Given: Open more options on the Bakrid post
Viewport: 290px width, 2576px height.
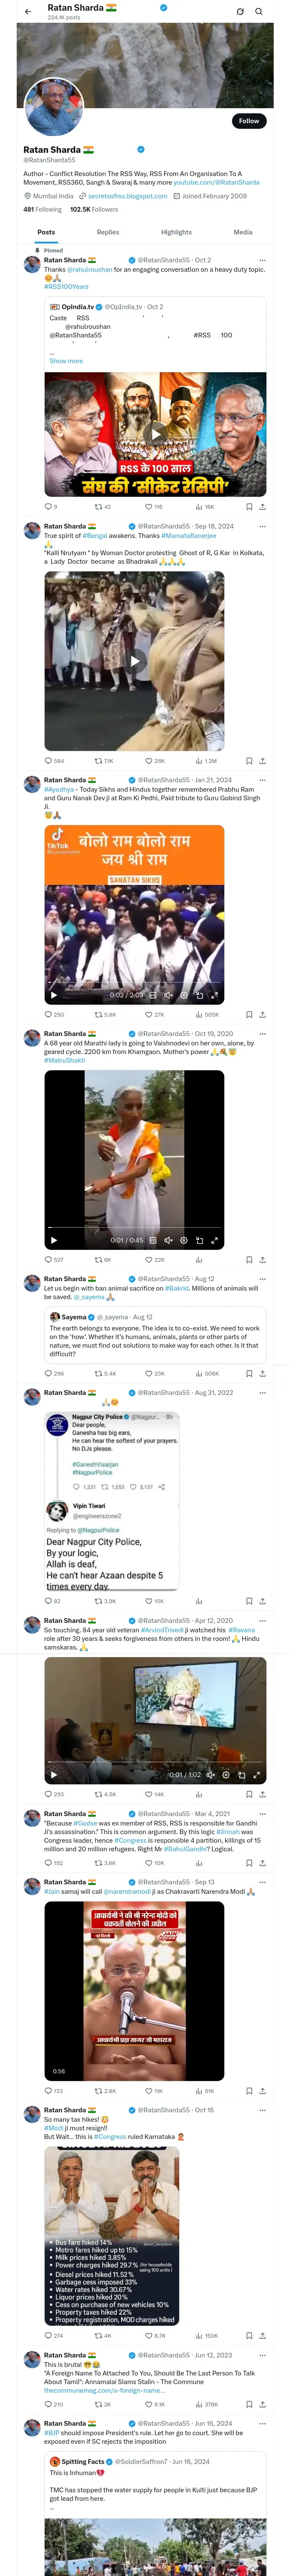Looking at the screenshot, I should tap(262, 1279).
